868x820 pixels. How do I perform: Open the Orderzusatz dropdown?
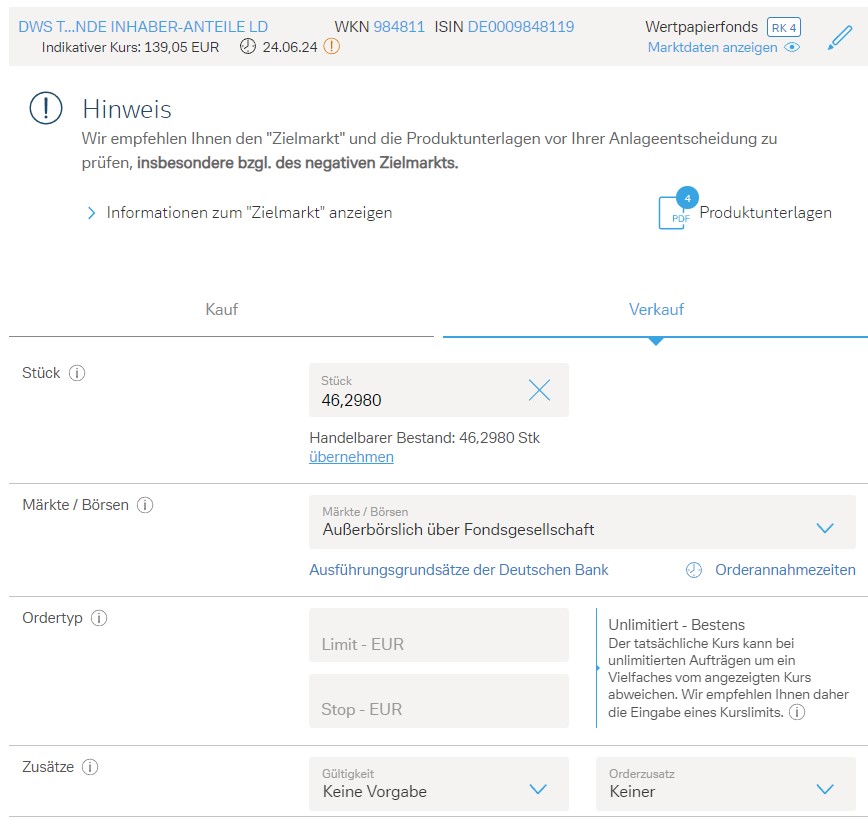click(x=725, y=784)
